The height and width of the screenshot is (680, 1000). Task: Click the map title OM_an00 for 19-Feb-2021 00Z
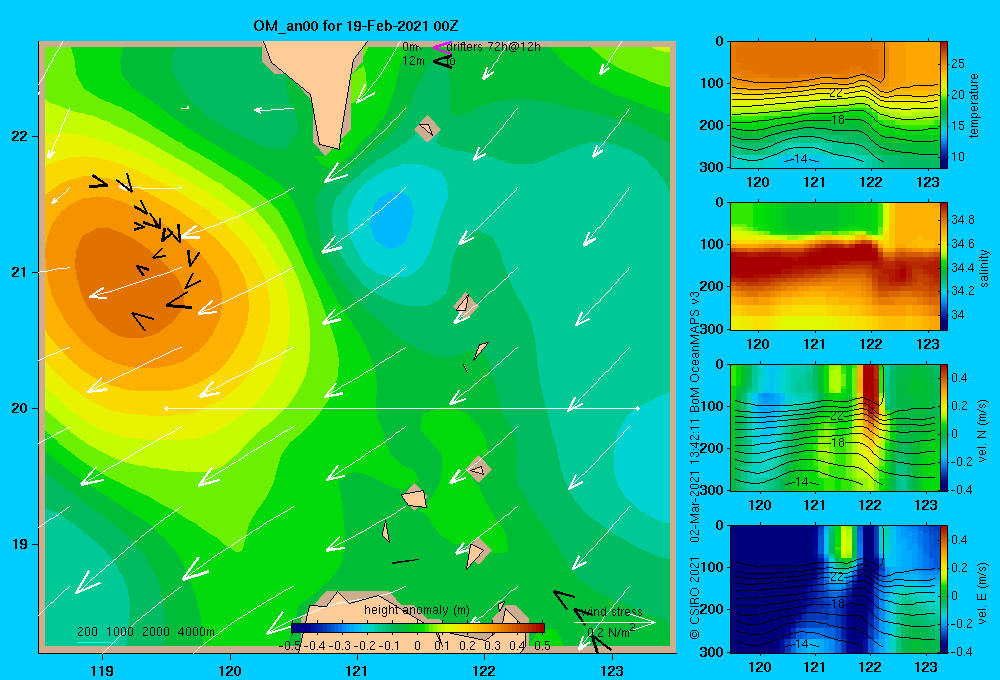tap(356, 26)
